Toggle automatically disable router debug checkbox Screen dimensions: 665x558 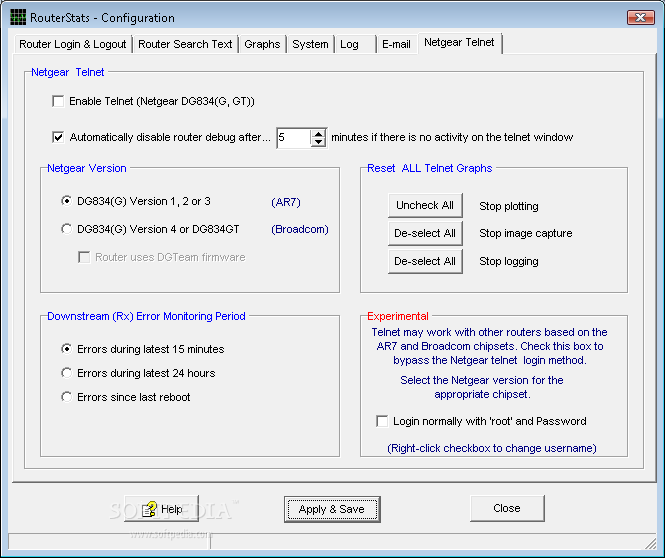58,137
